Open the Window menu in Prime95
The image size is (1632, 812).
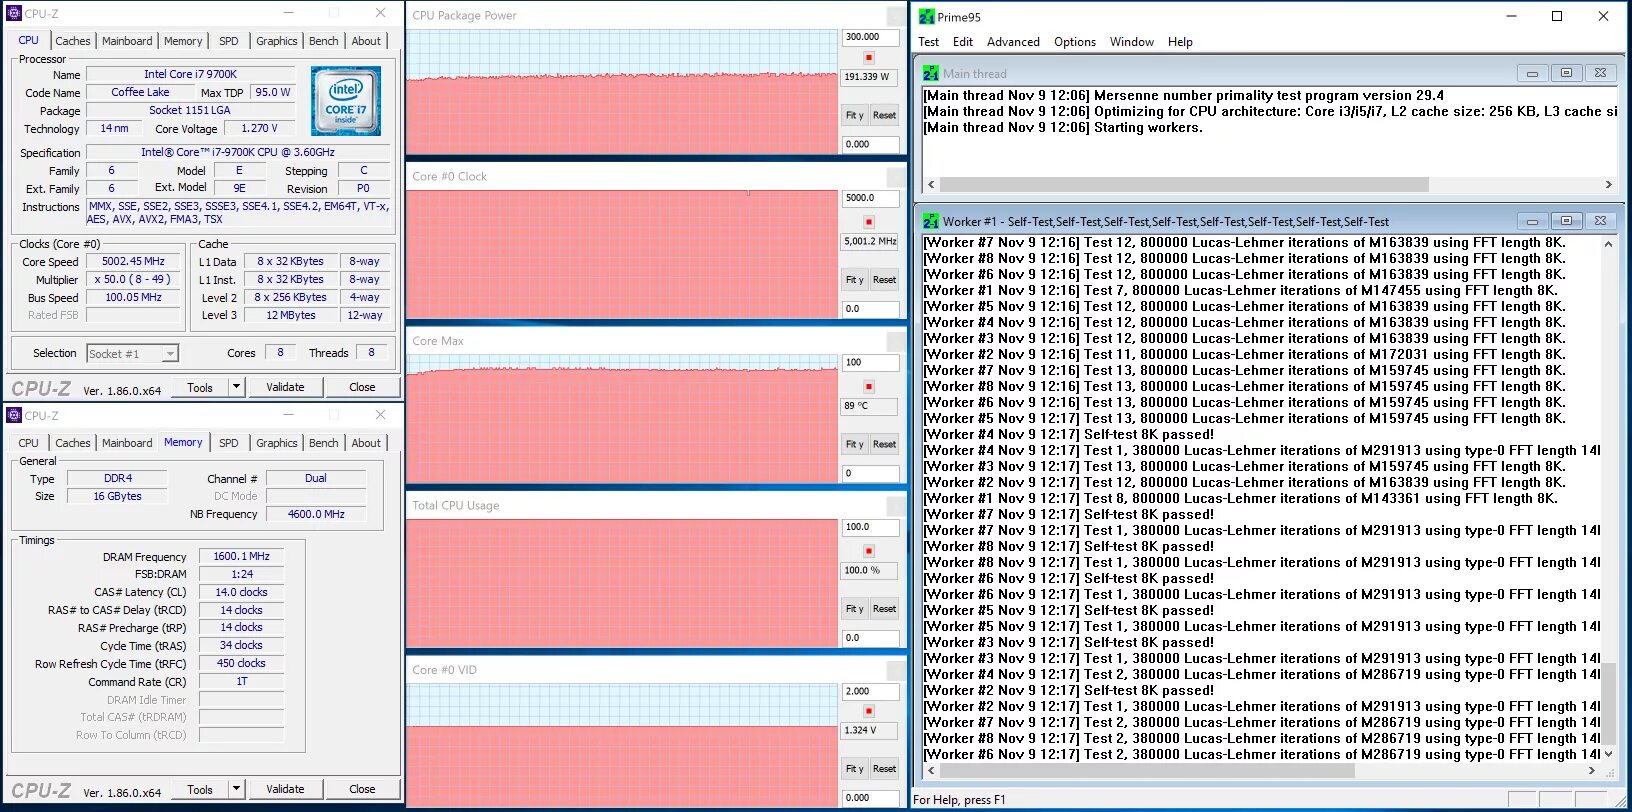click(1132, 42)
